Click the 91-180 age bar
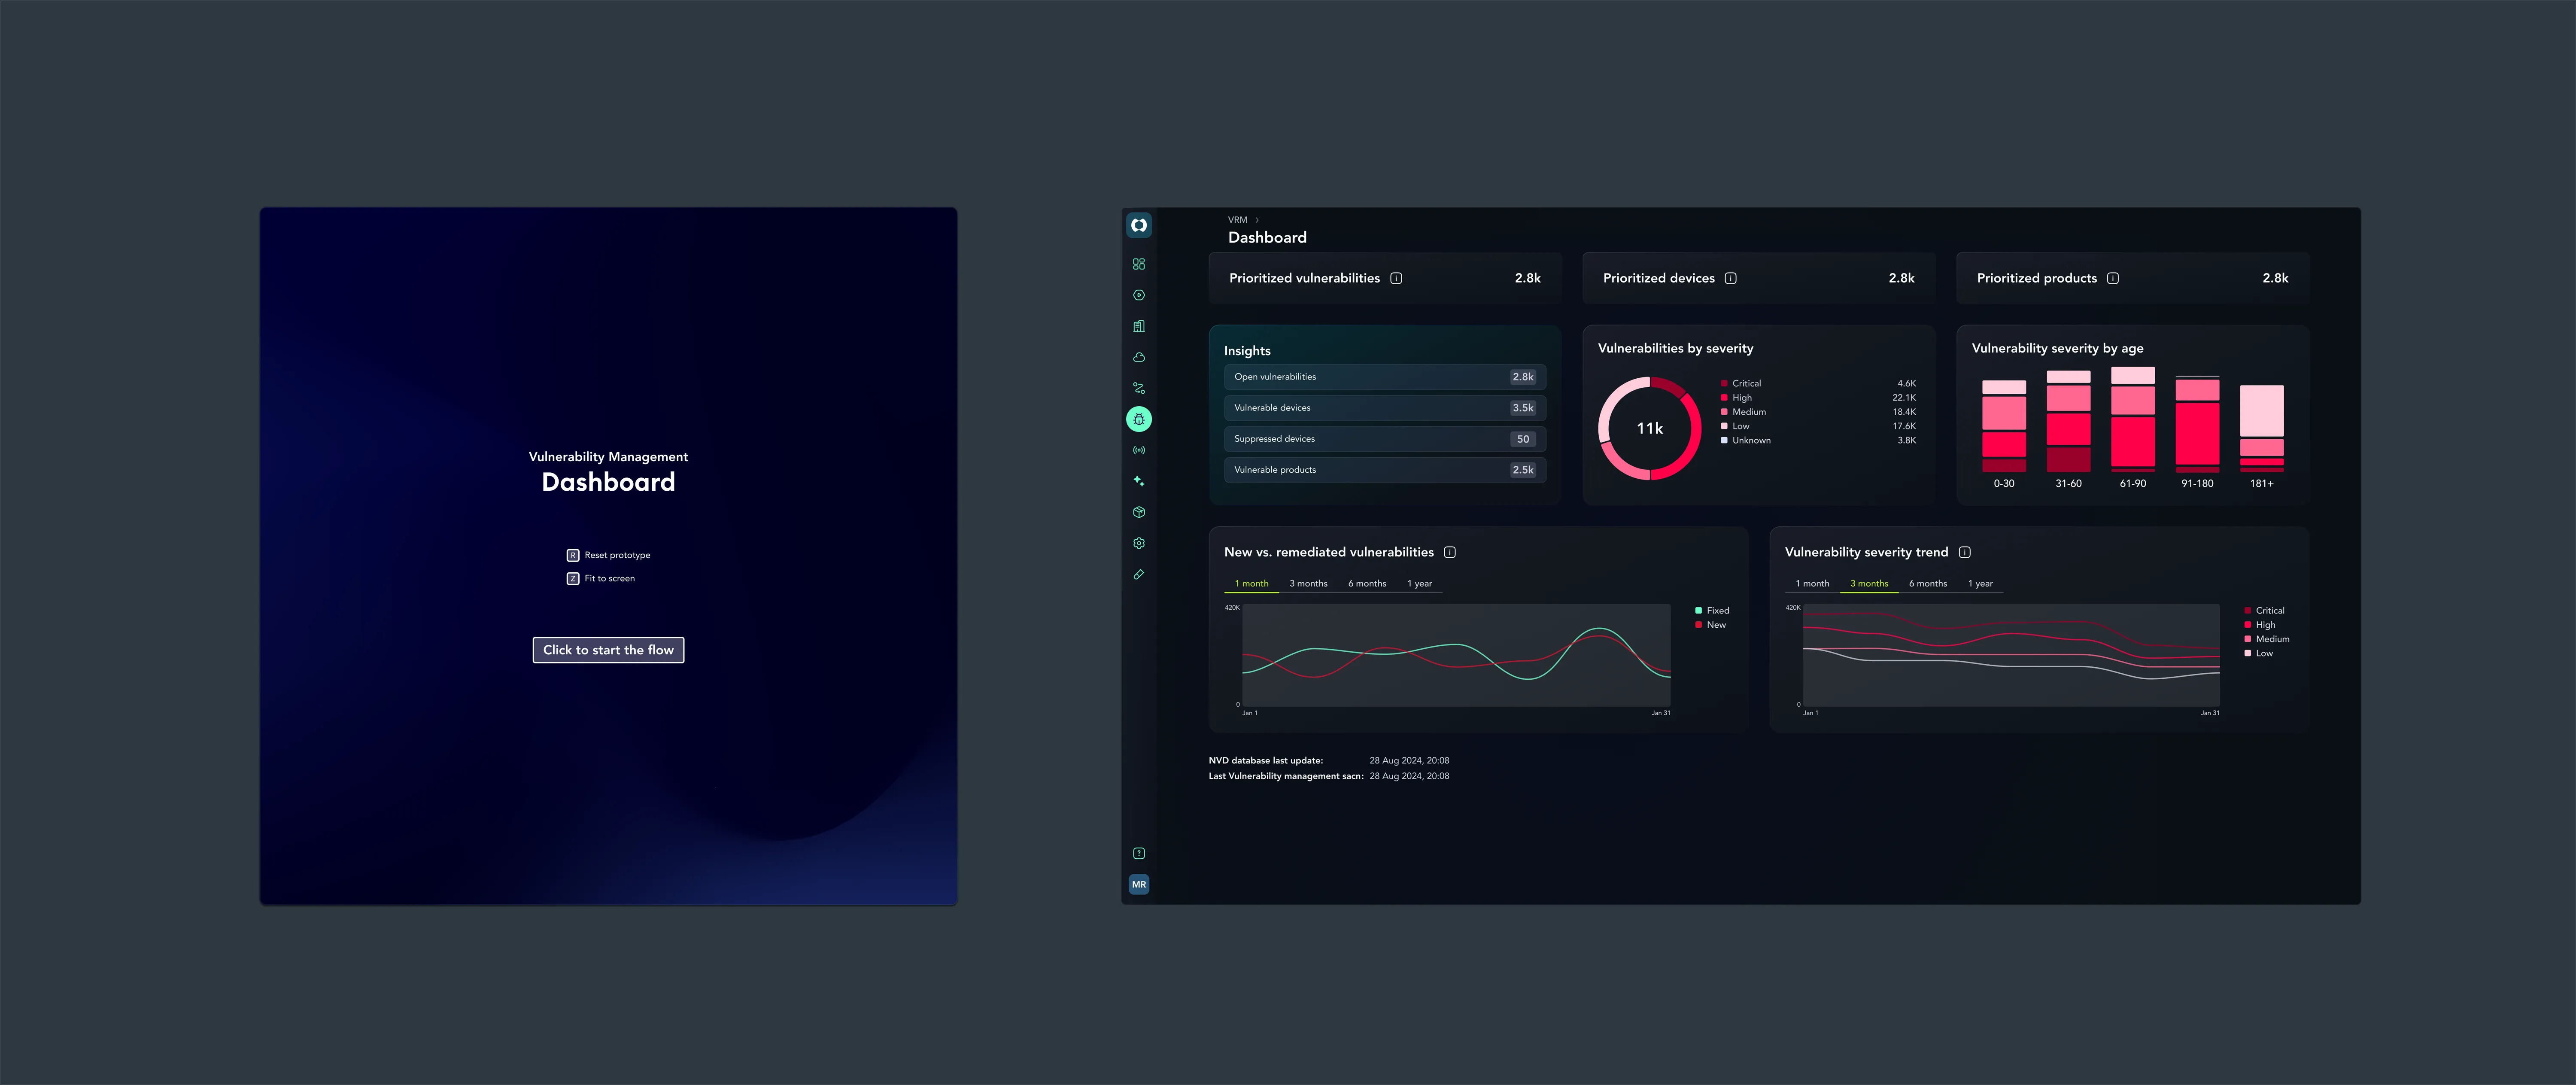The height and width of the screenshot is (1085, 2576). click(2197, 424)
